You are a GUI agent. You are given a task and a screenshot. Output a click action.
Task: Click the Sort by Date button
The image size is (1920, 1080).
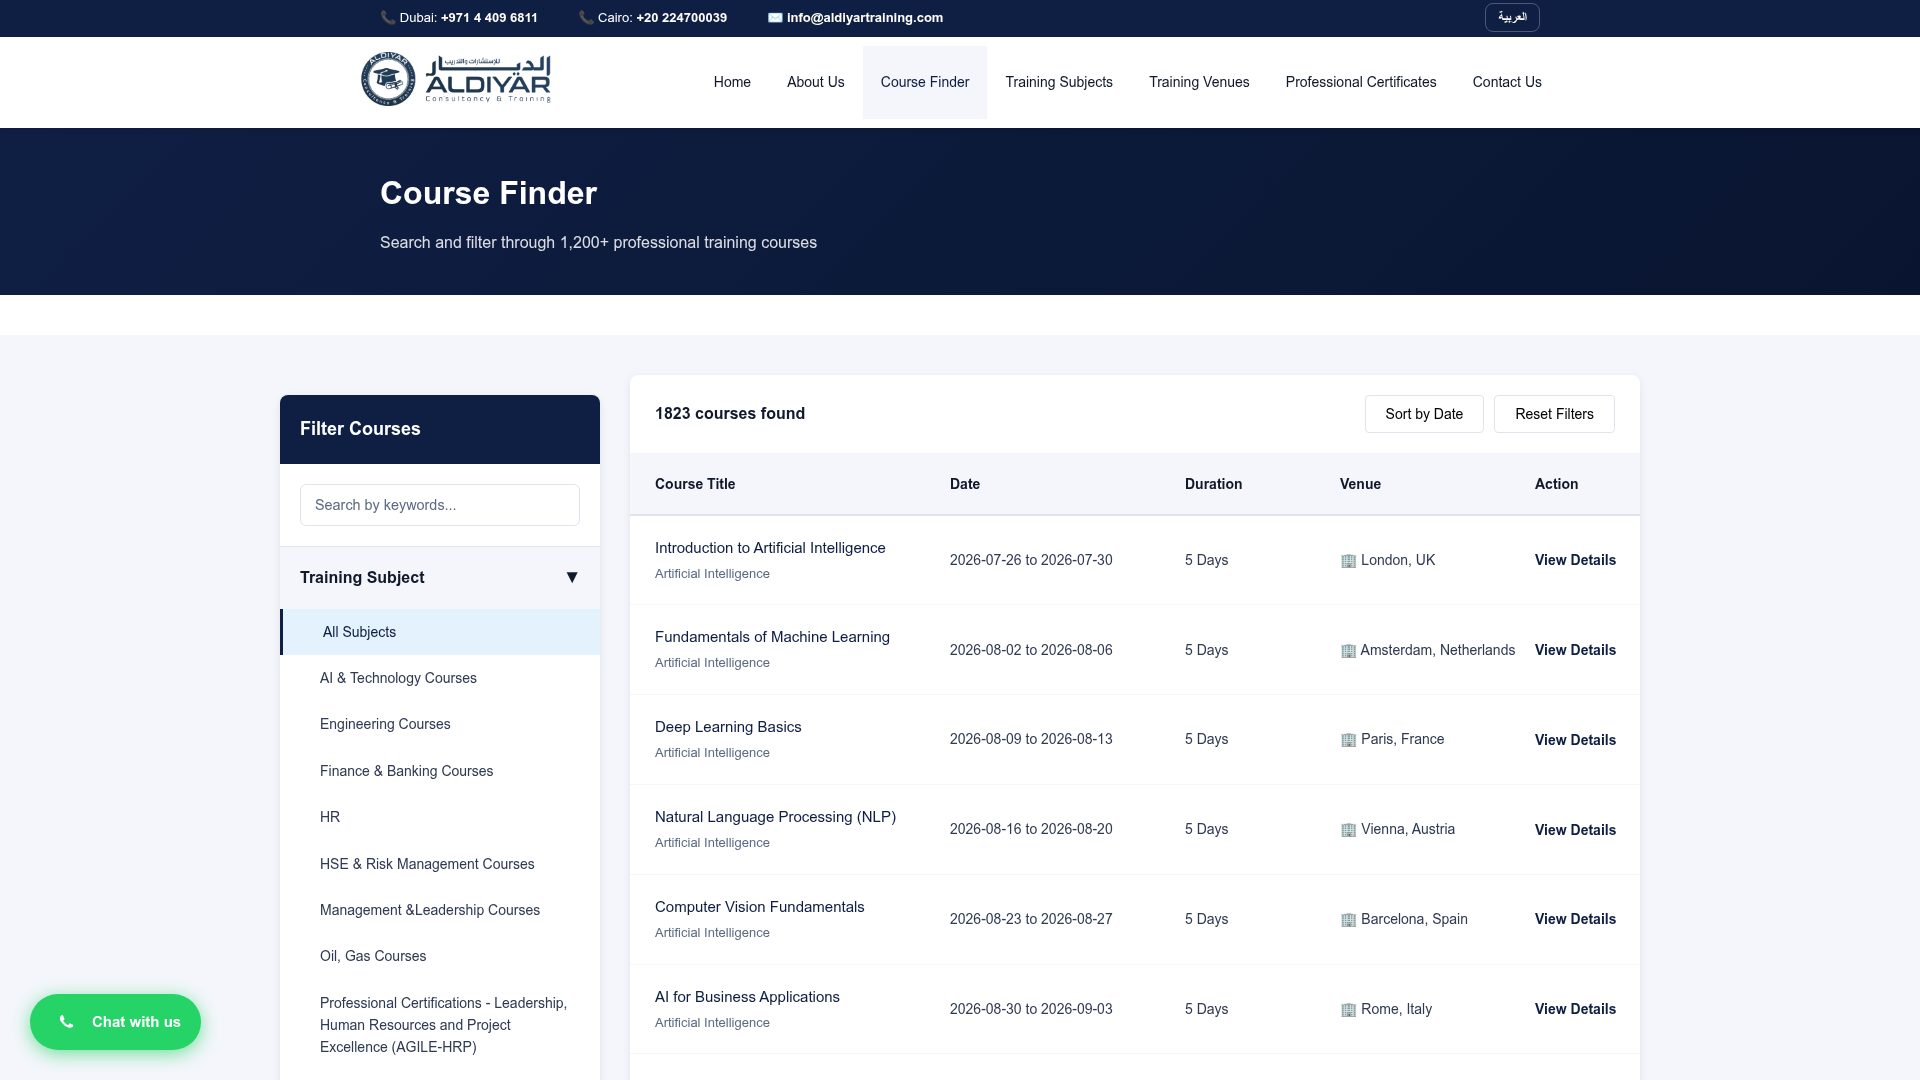click(1424, 414)
